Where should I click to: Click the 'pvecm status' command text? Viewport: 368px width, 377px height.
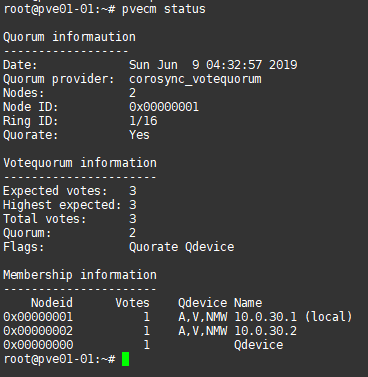(164, 9)
